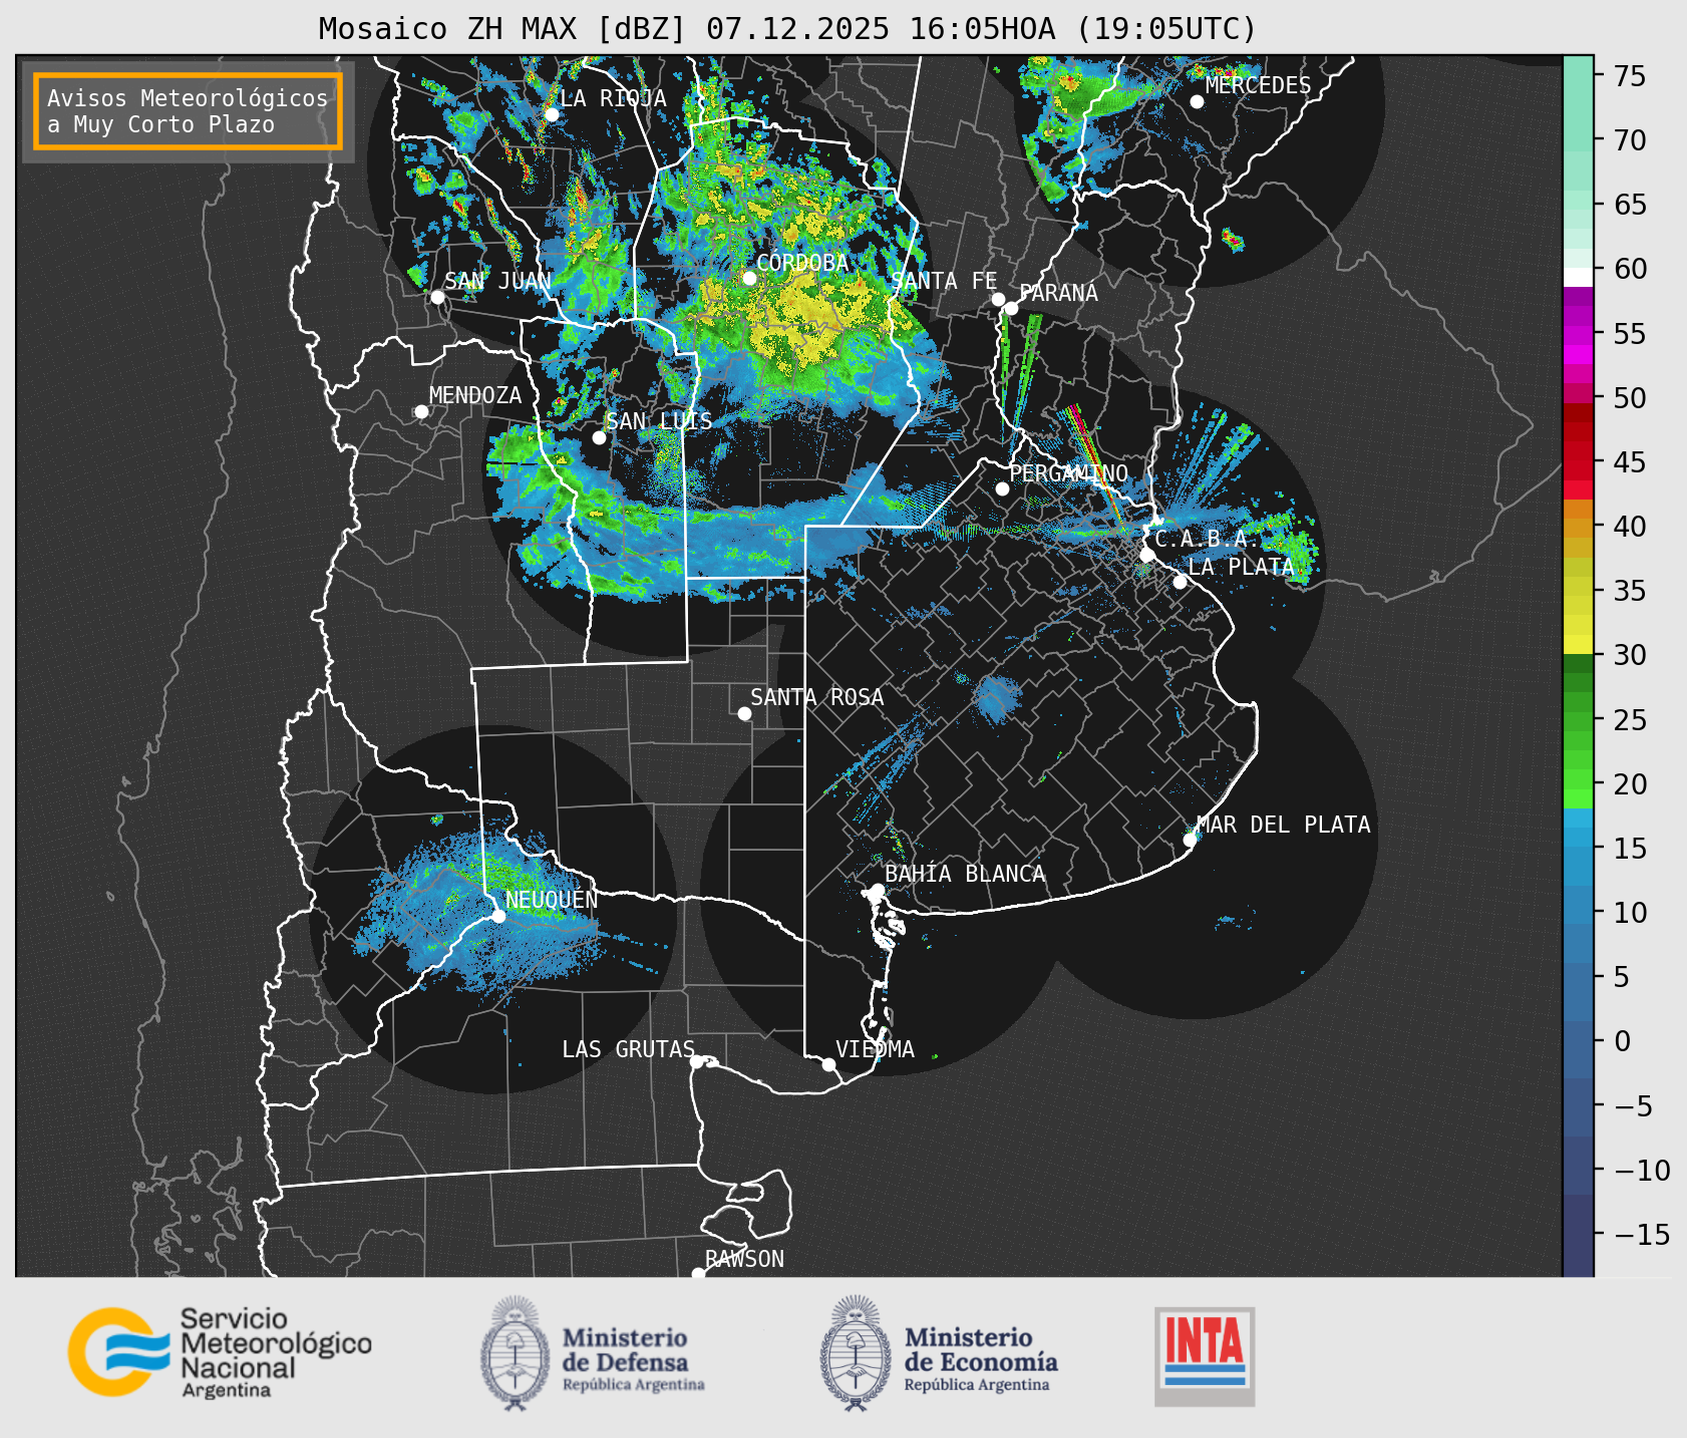Screen dimensions: 1687x1438
Task: Click the Ministerio de Defensa emblem
Action: click(515, 1353)
